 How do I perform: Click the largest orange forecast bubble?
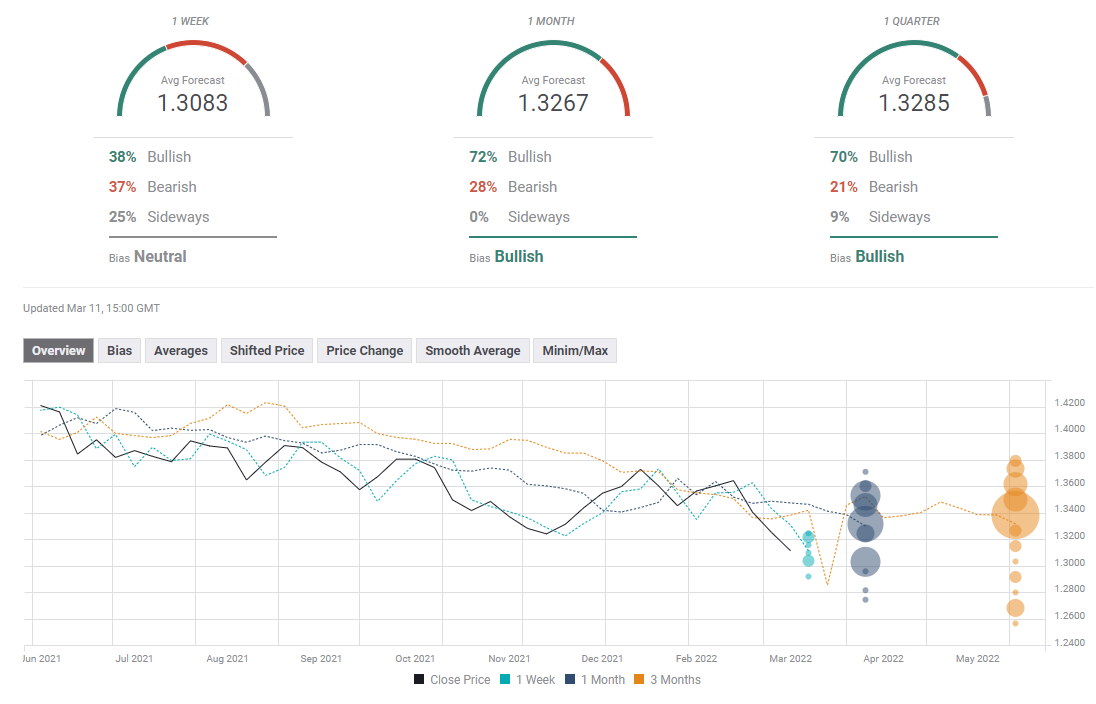pyautogui.click(x=1015, y=516)
